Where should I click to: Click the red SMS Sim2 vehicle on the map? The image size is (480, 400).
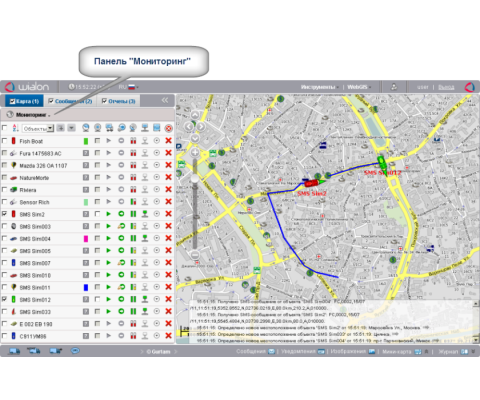point(311,183)
